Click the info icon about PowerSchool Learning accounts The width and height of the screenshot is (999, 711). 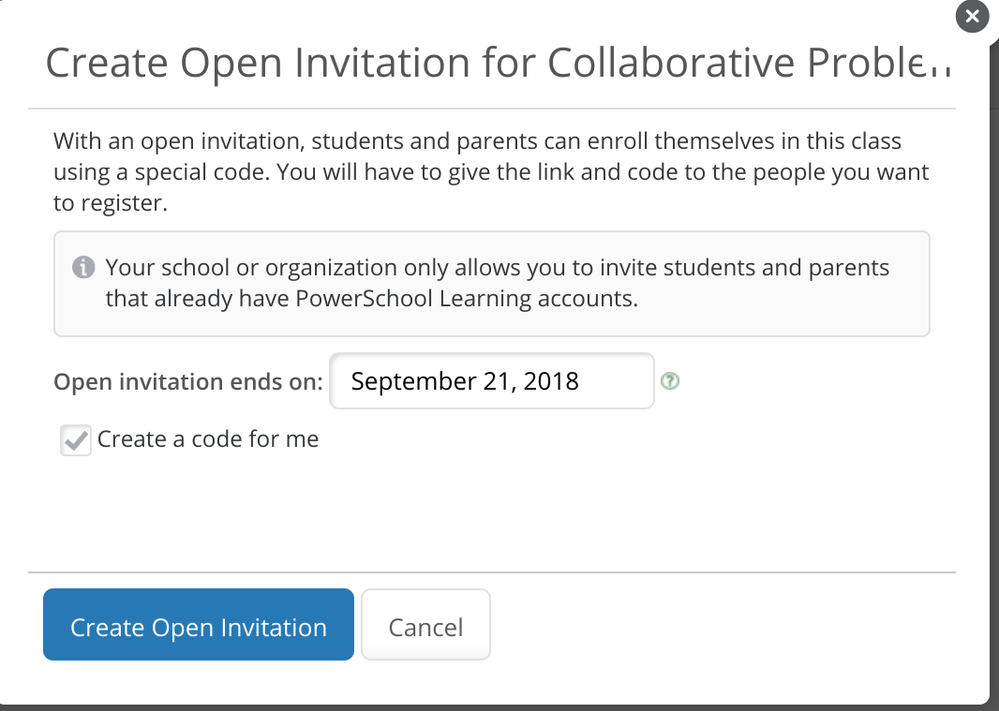click(x=83, y=266)
